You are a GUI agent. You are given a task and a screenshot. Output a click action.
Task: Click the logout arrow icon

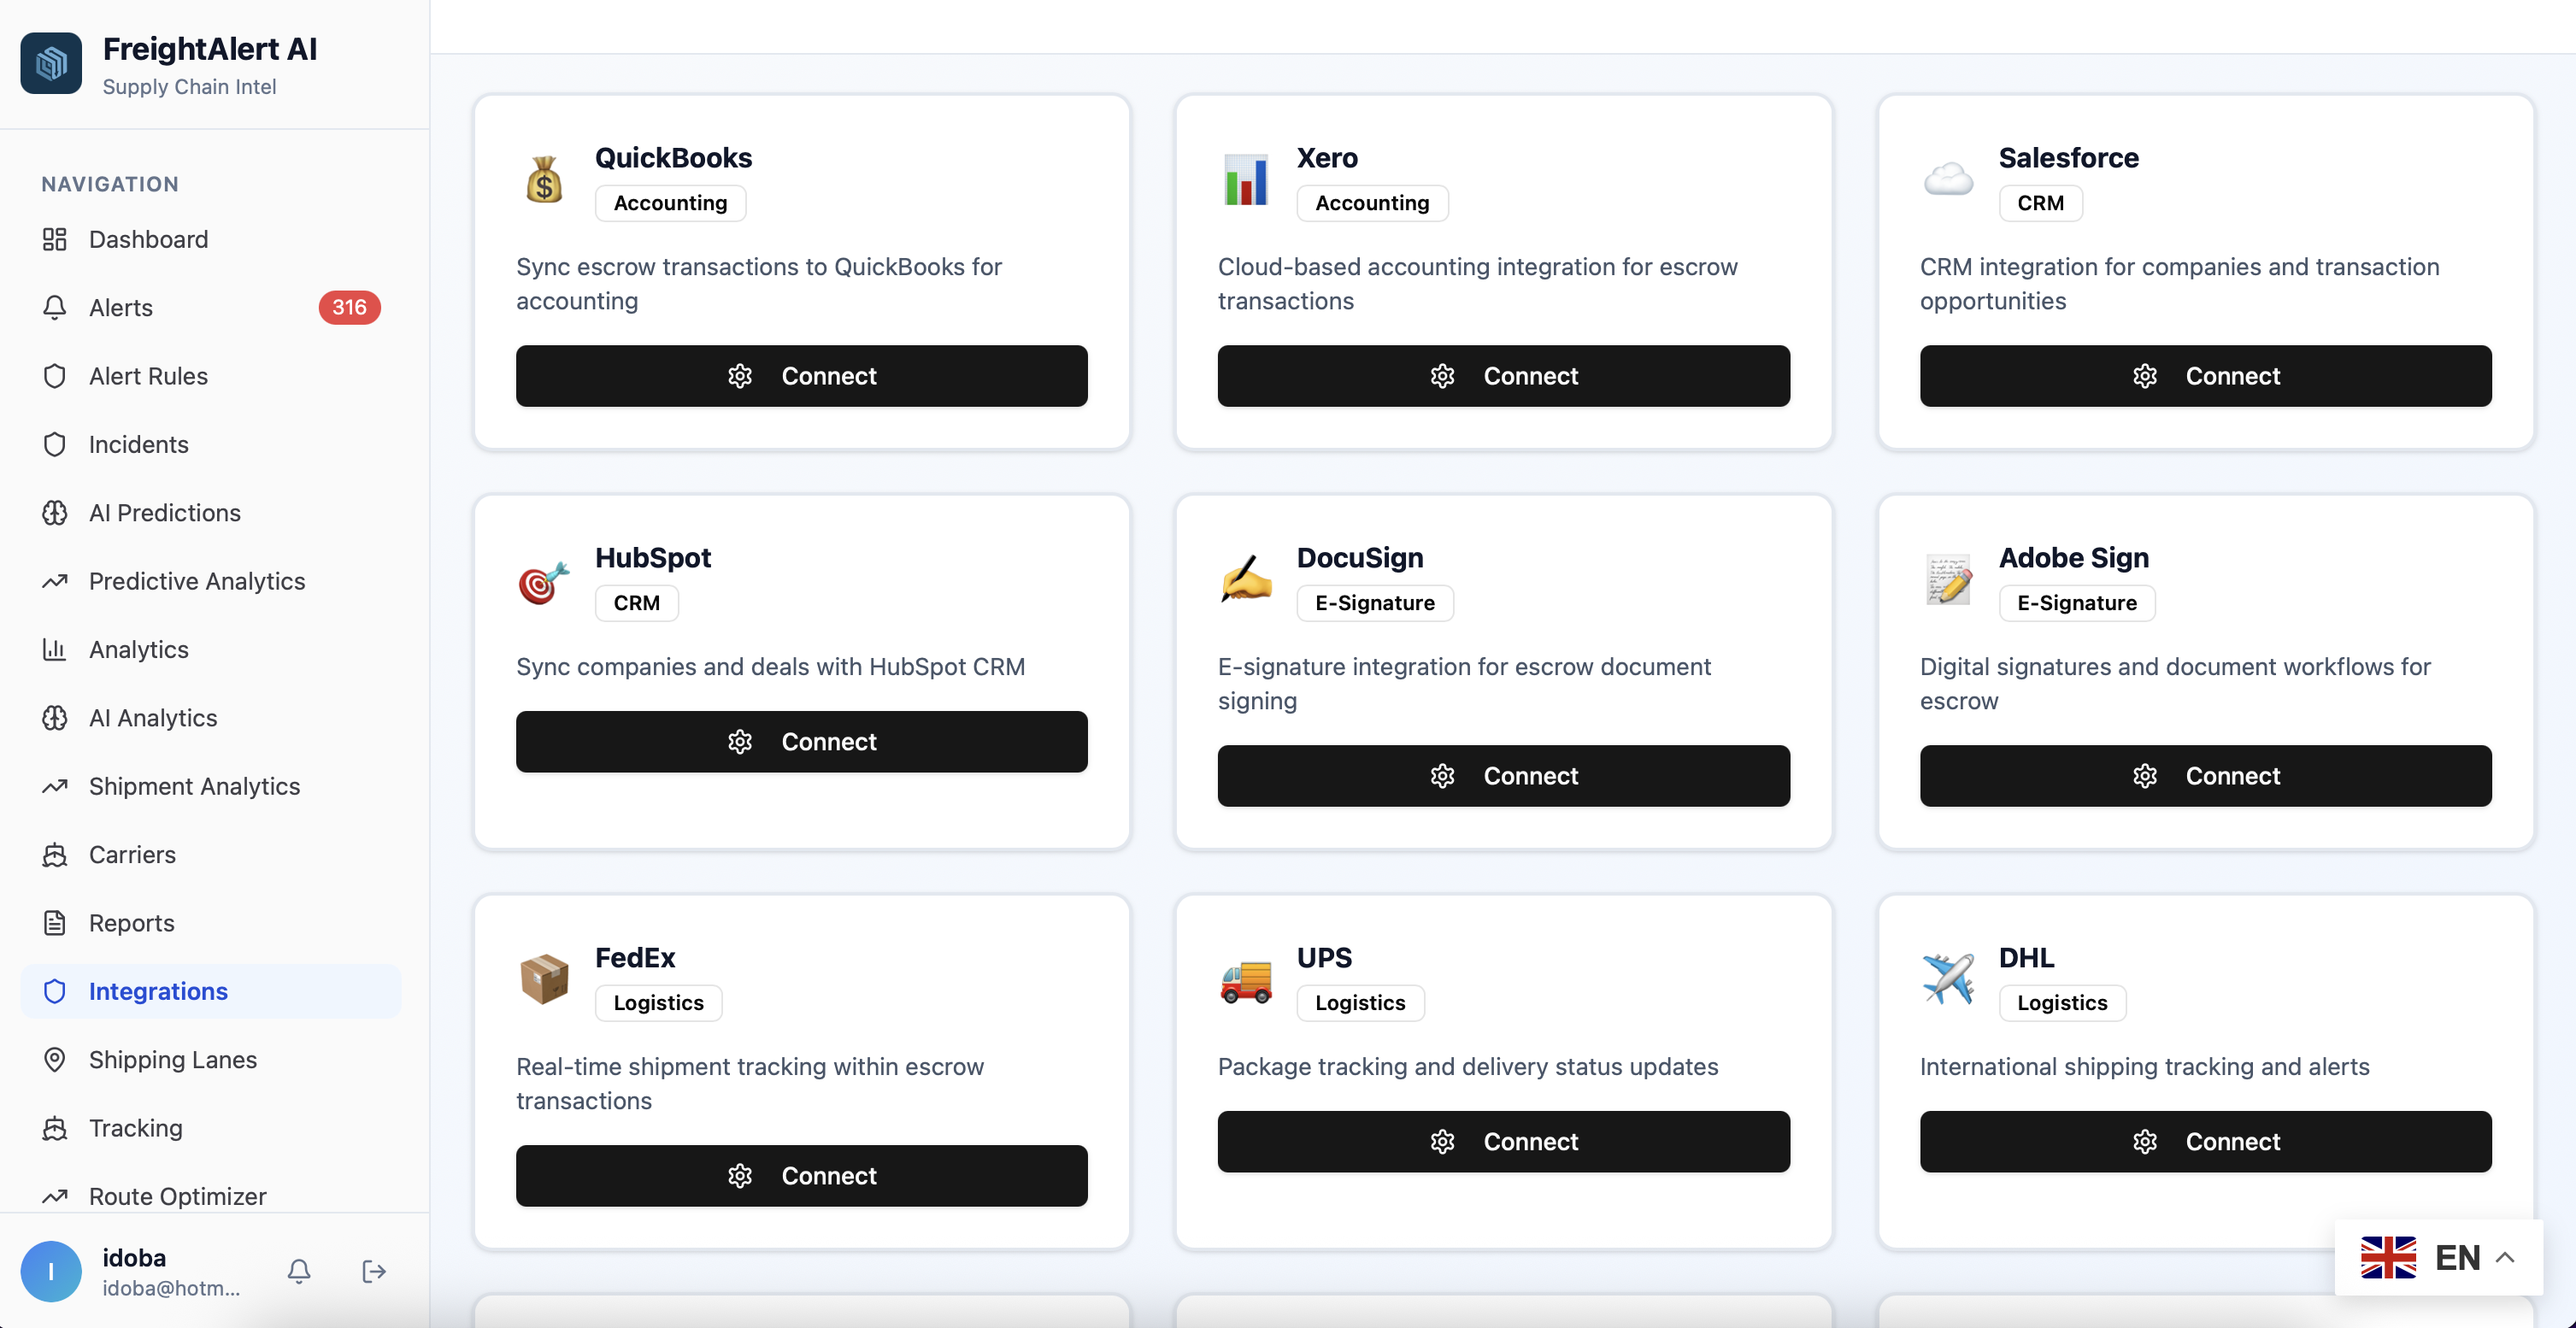click(374, 1271)
